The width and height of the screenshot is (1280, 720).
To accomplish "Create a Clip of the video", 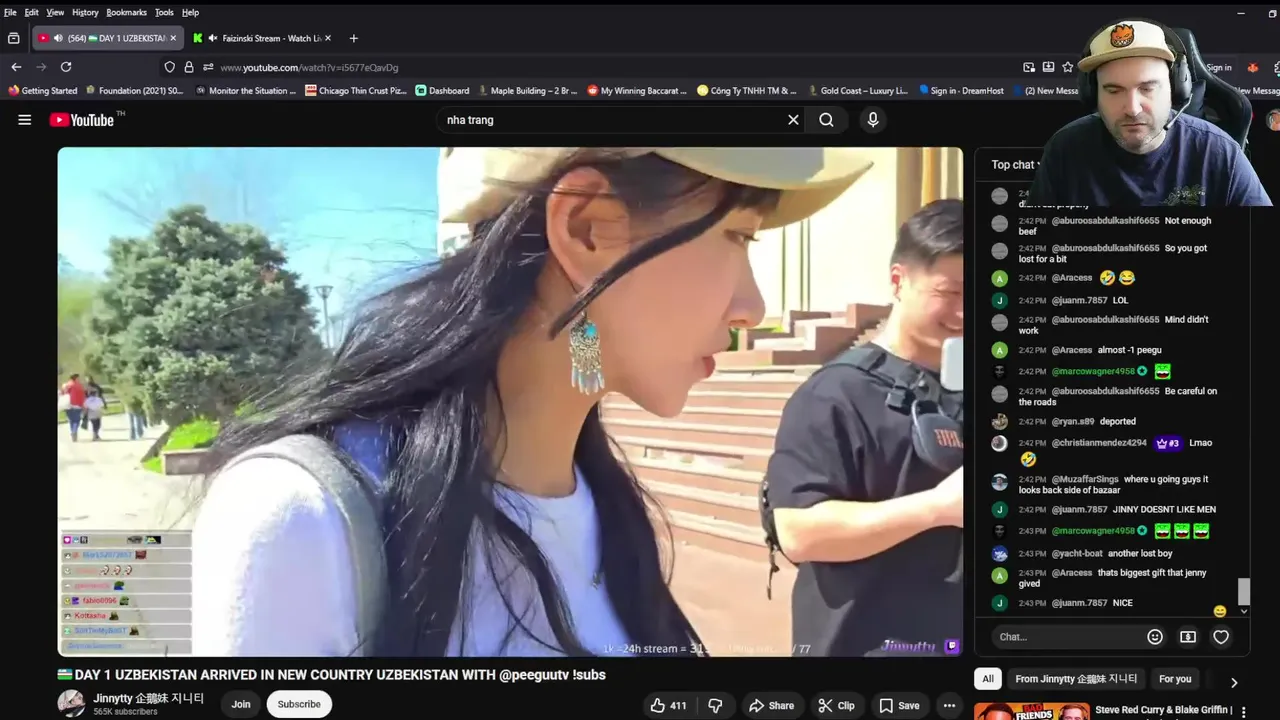I will [836, 705].
